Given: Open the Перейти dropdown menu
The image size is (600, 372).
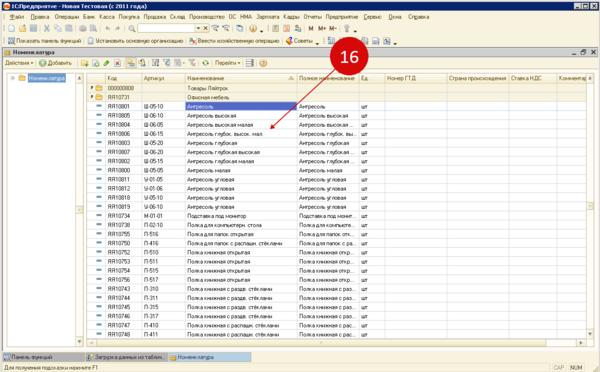Looking at the screenshot, I should point(228,63).
